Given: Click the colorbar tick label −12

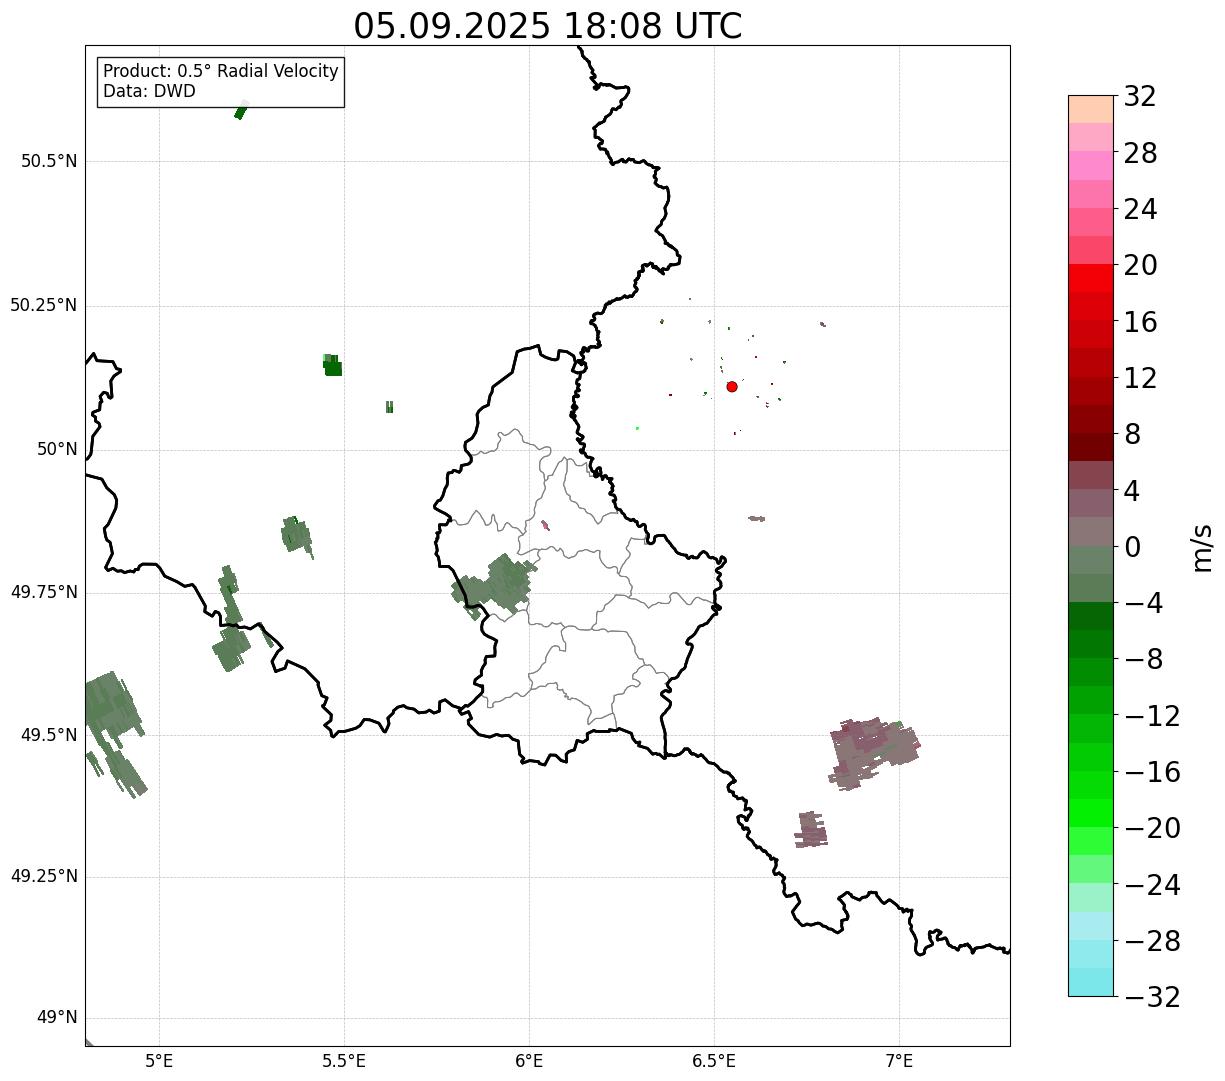Looking at the screenshot, I should [1152, 716].
